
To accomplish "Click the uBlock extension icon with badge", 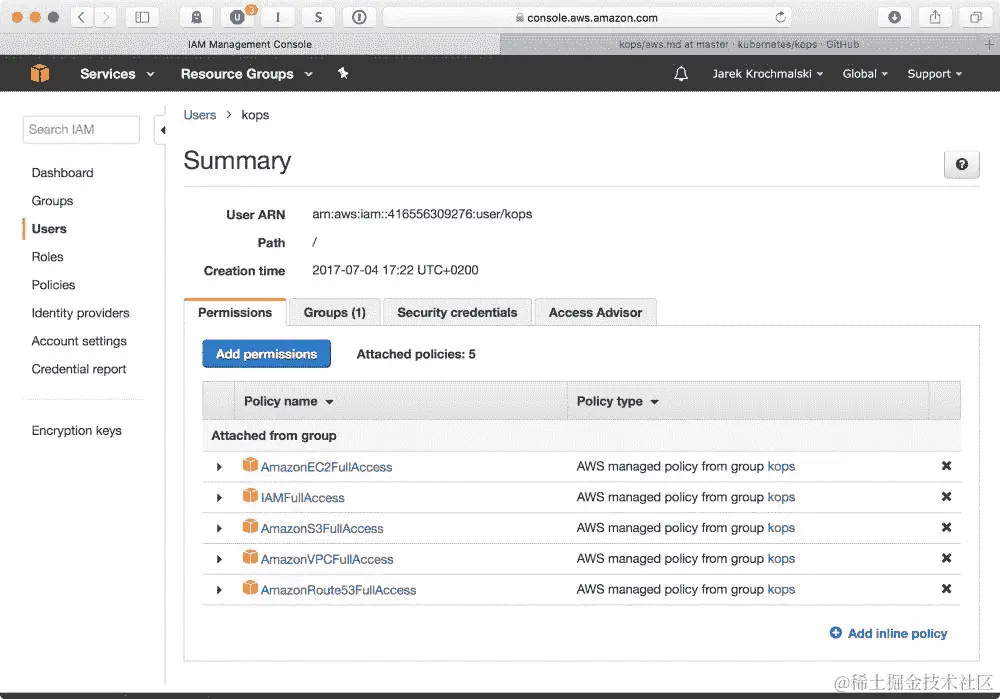I will coord(238,17).
